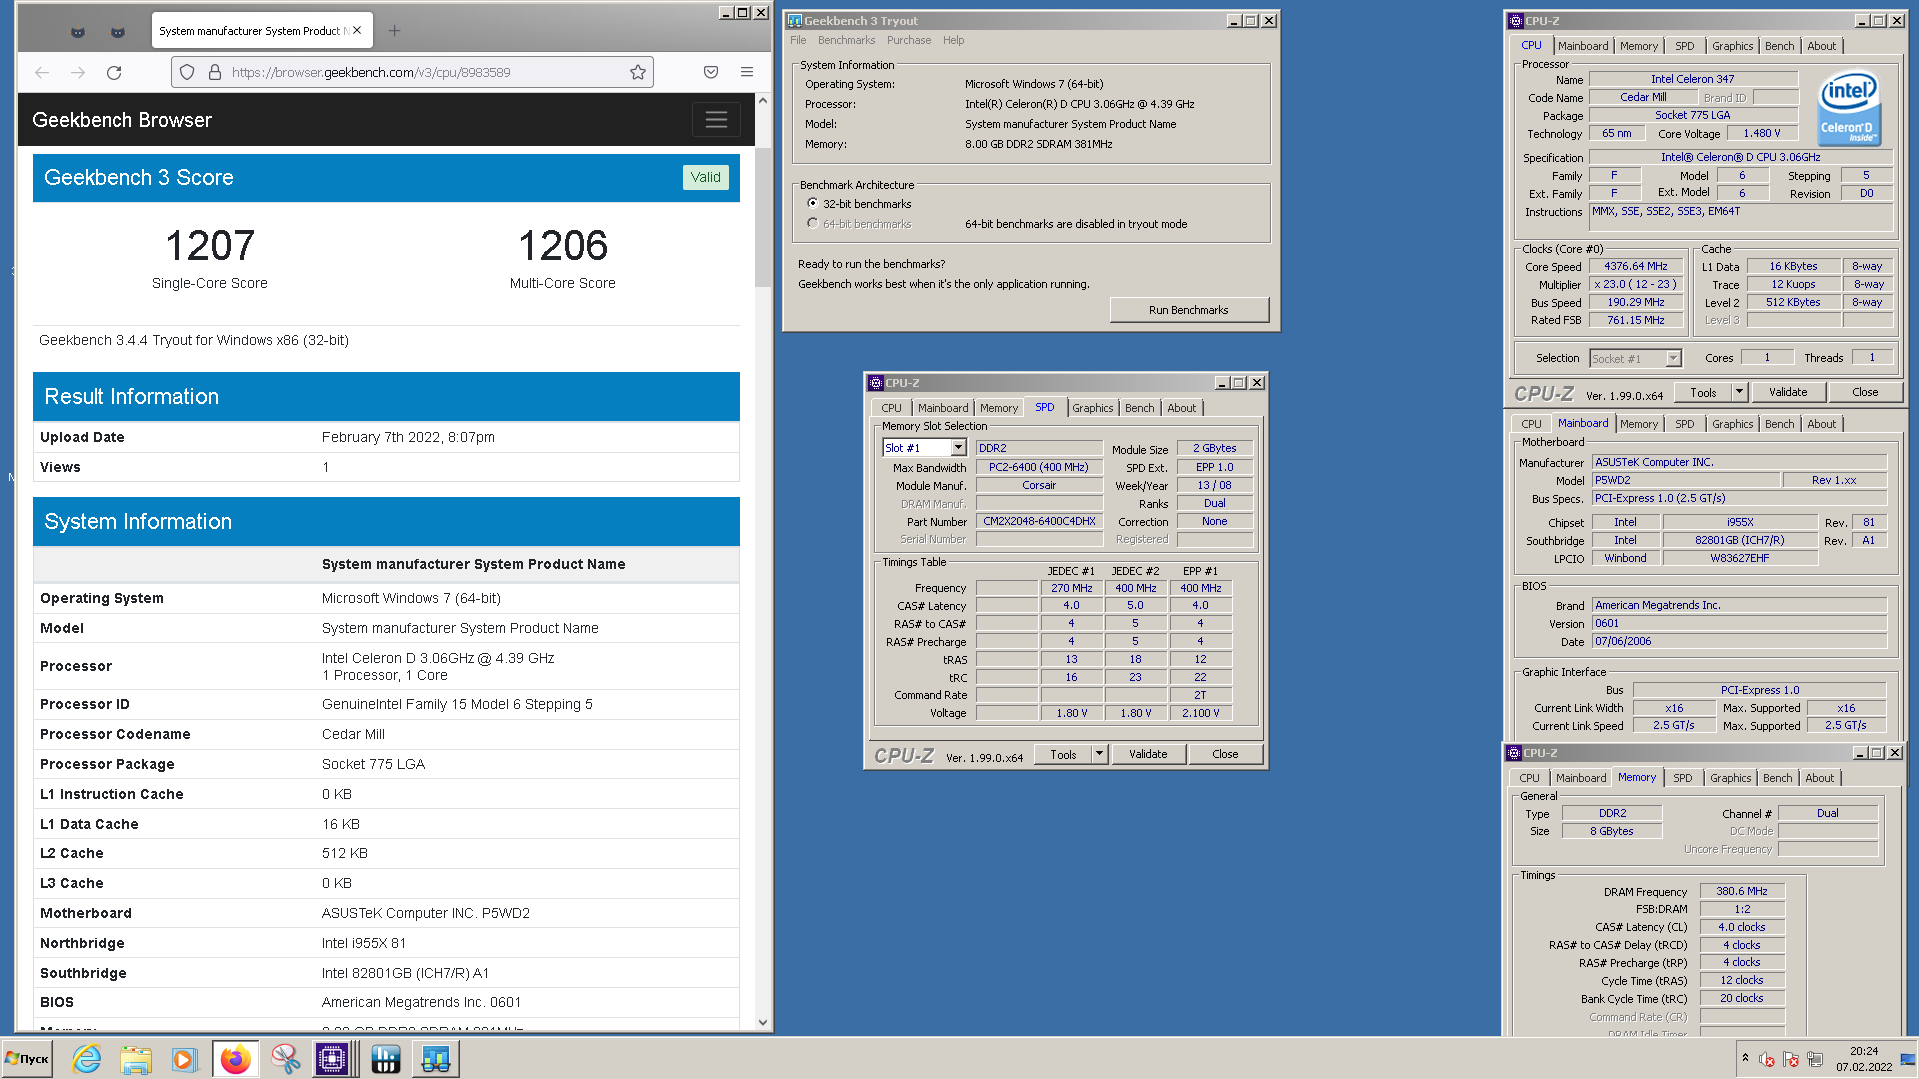Select the 64-bit benchmarks radio button
Screen dimensions: 1919x1079
point(812,223)
